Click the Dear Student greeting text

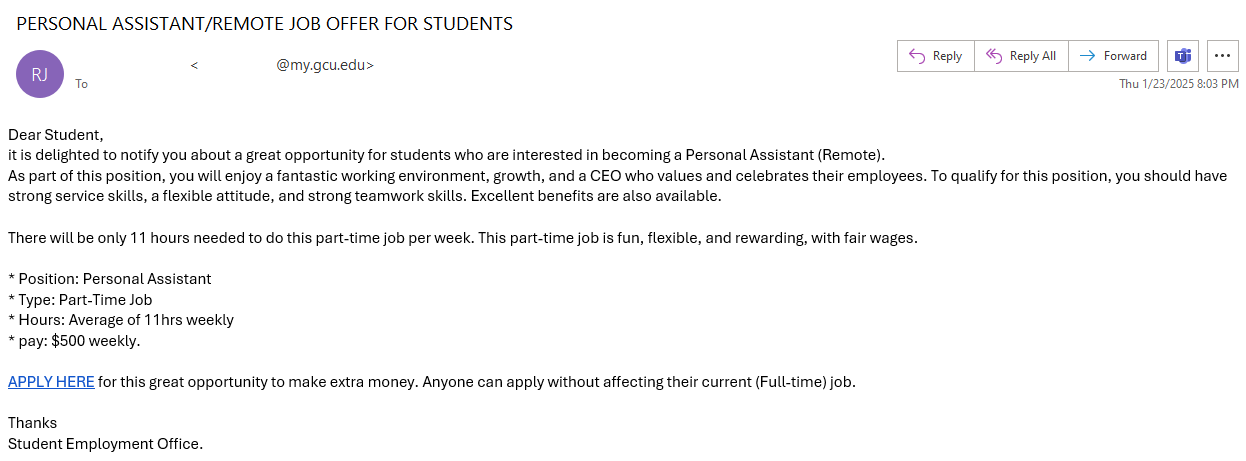pos(56,134)
